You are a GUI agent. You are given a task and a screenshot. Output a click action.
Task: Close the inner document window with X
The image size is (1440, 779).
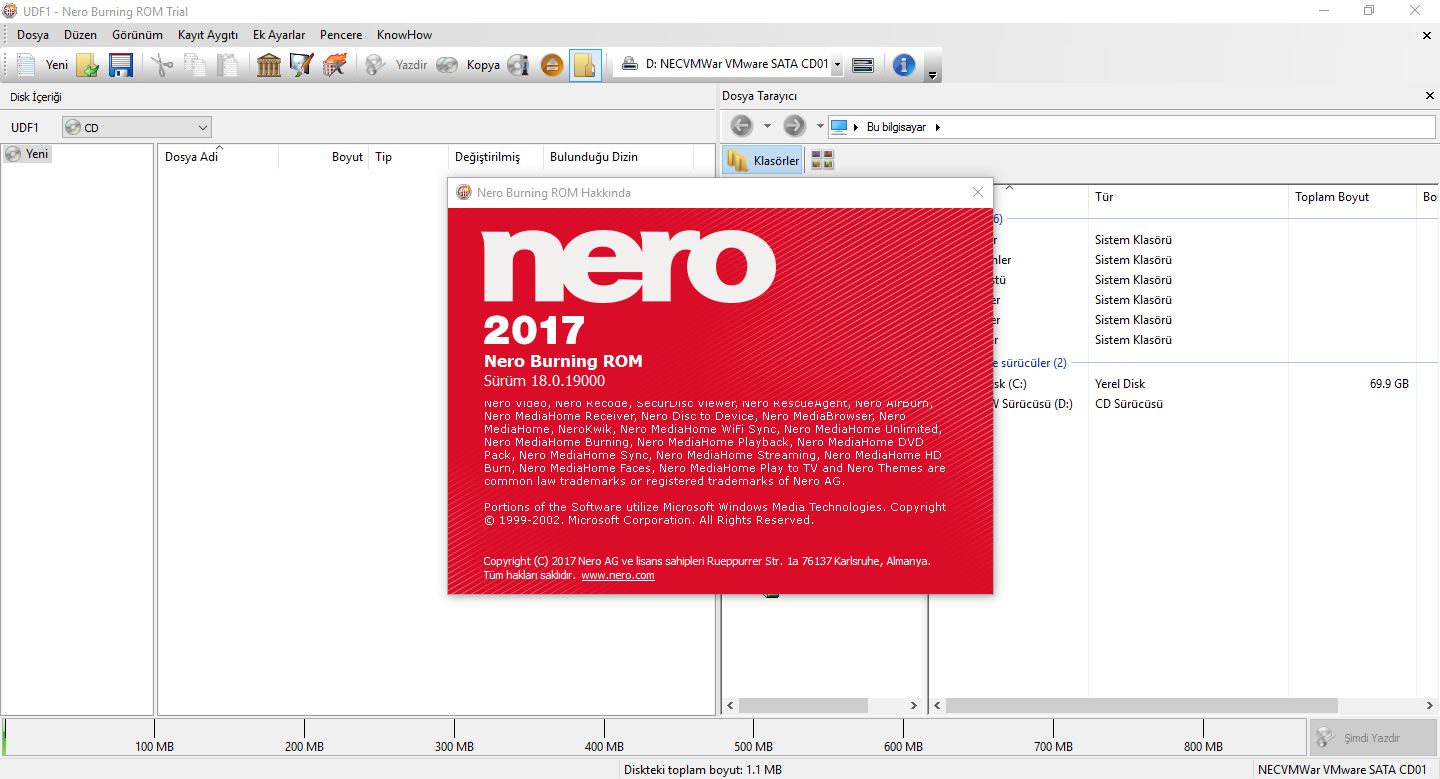click(x=1427, y=35)
